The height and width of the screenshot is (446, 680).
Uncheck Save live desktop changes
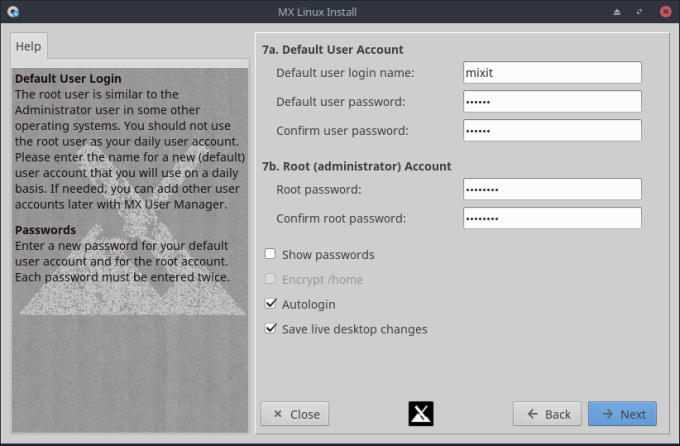pyautogui.click(x=270, y=328)
